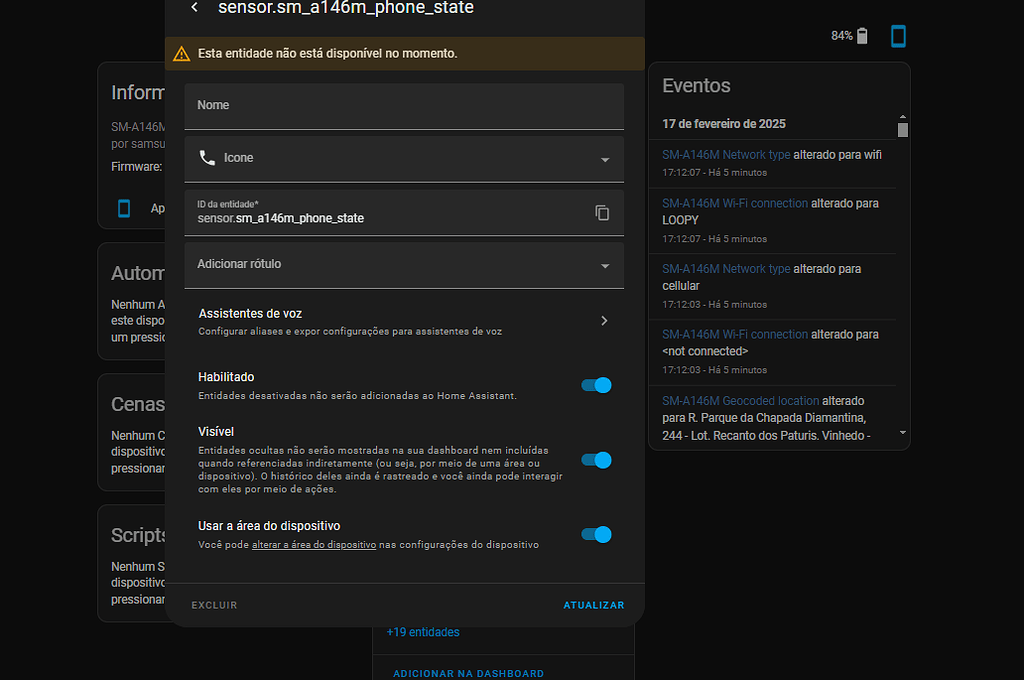
Task: Click the battery status icon showing 84%
Action: [x=862, y=35]
